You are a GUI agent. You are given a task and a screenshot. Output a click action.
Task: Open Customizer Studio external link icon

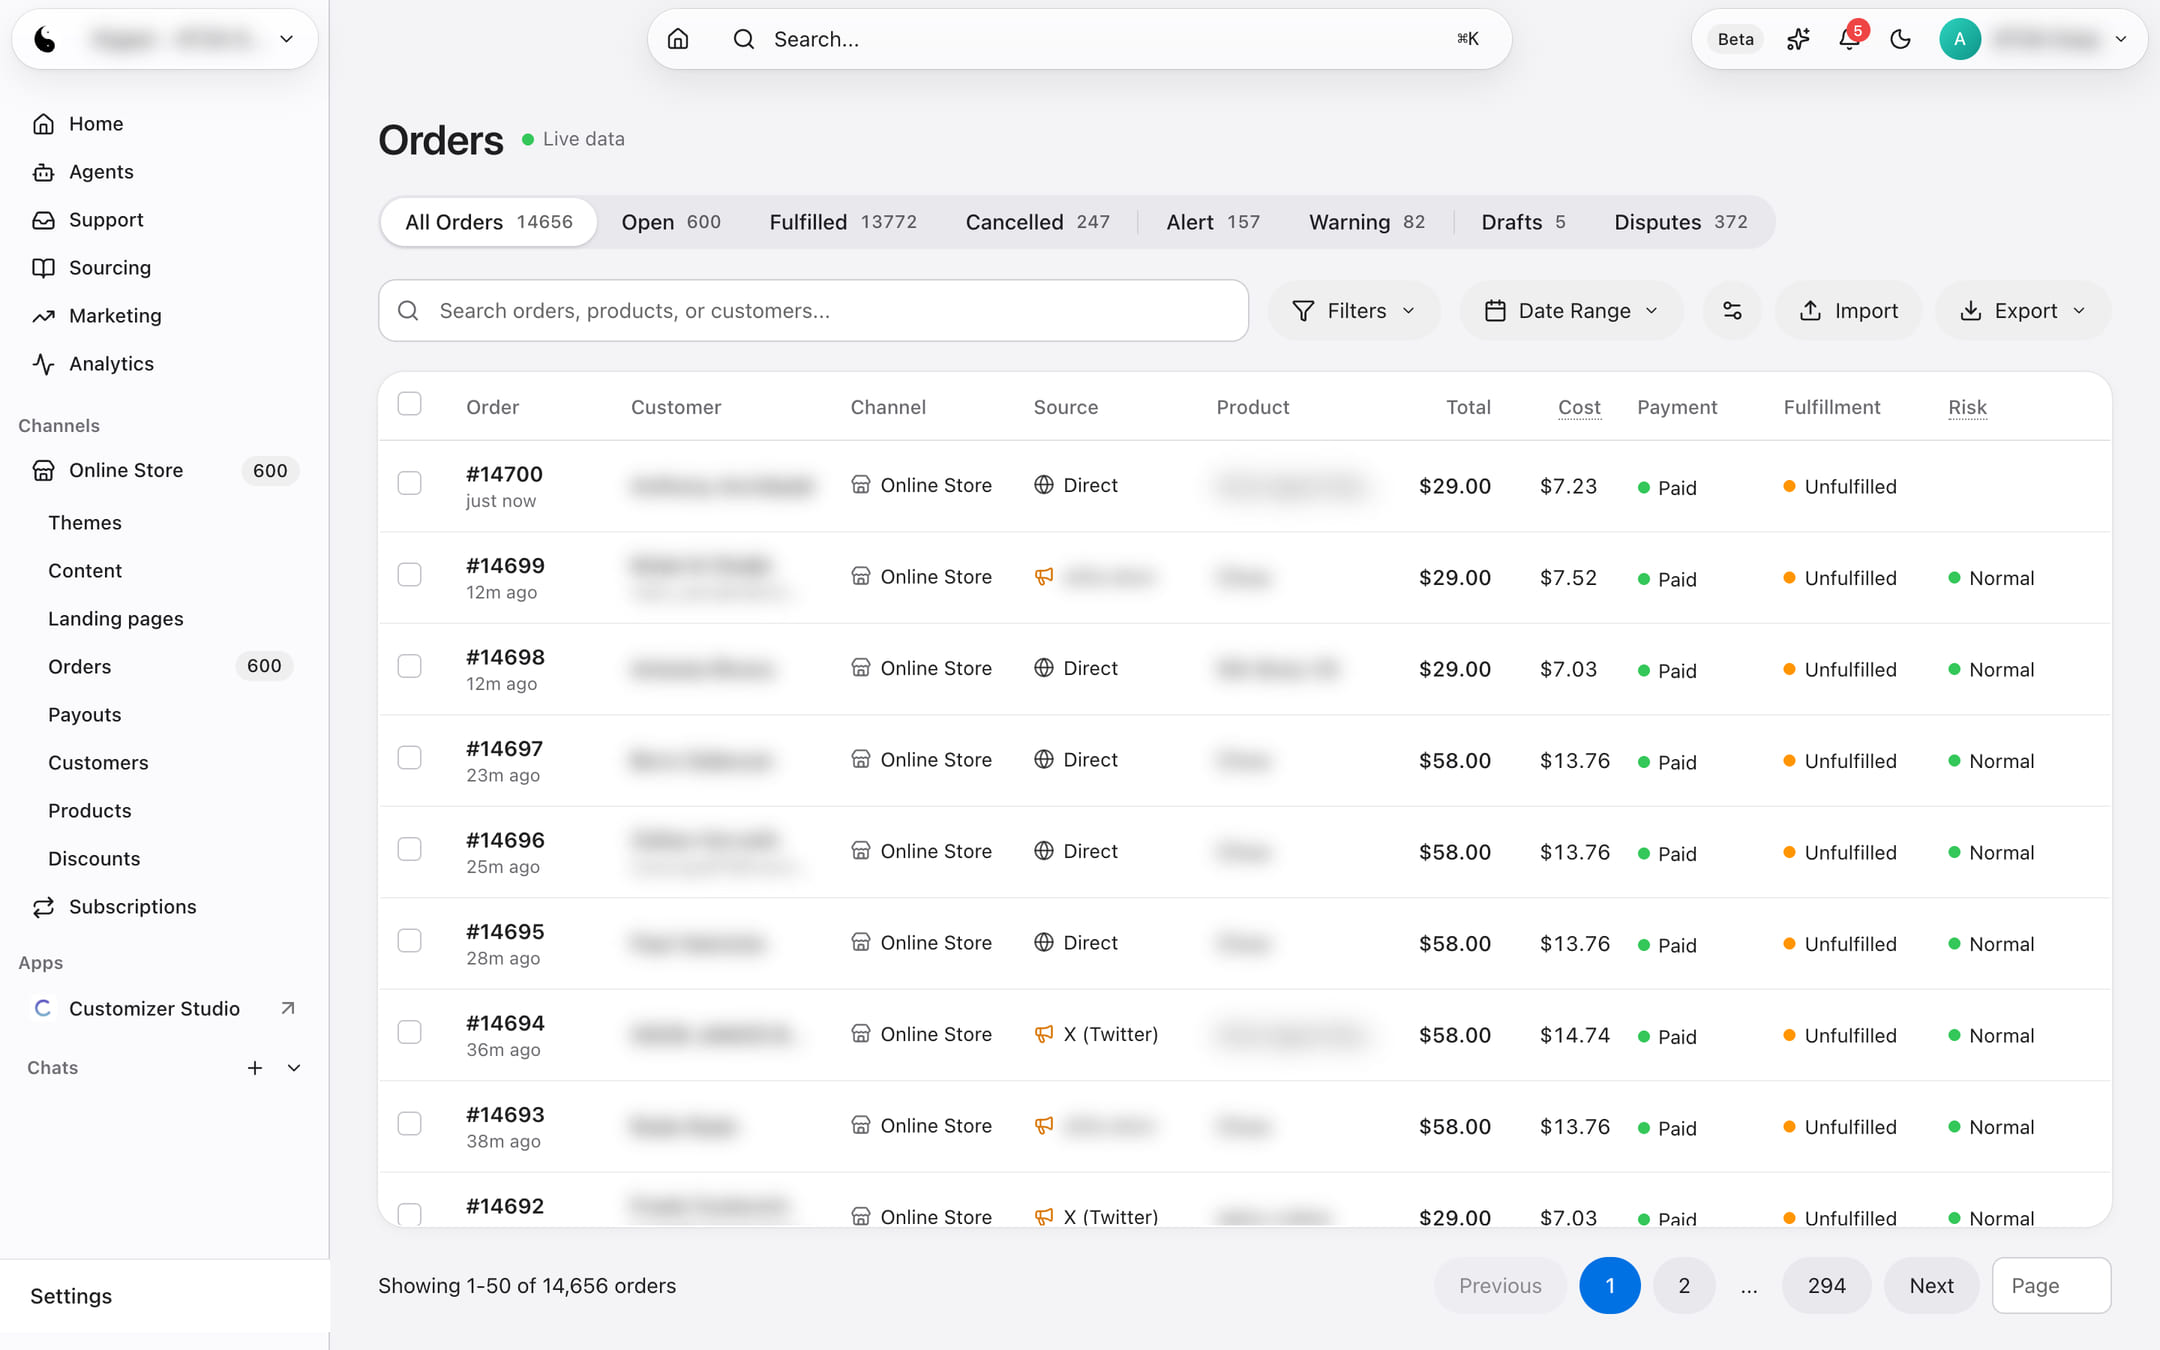(288, 1008)
